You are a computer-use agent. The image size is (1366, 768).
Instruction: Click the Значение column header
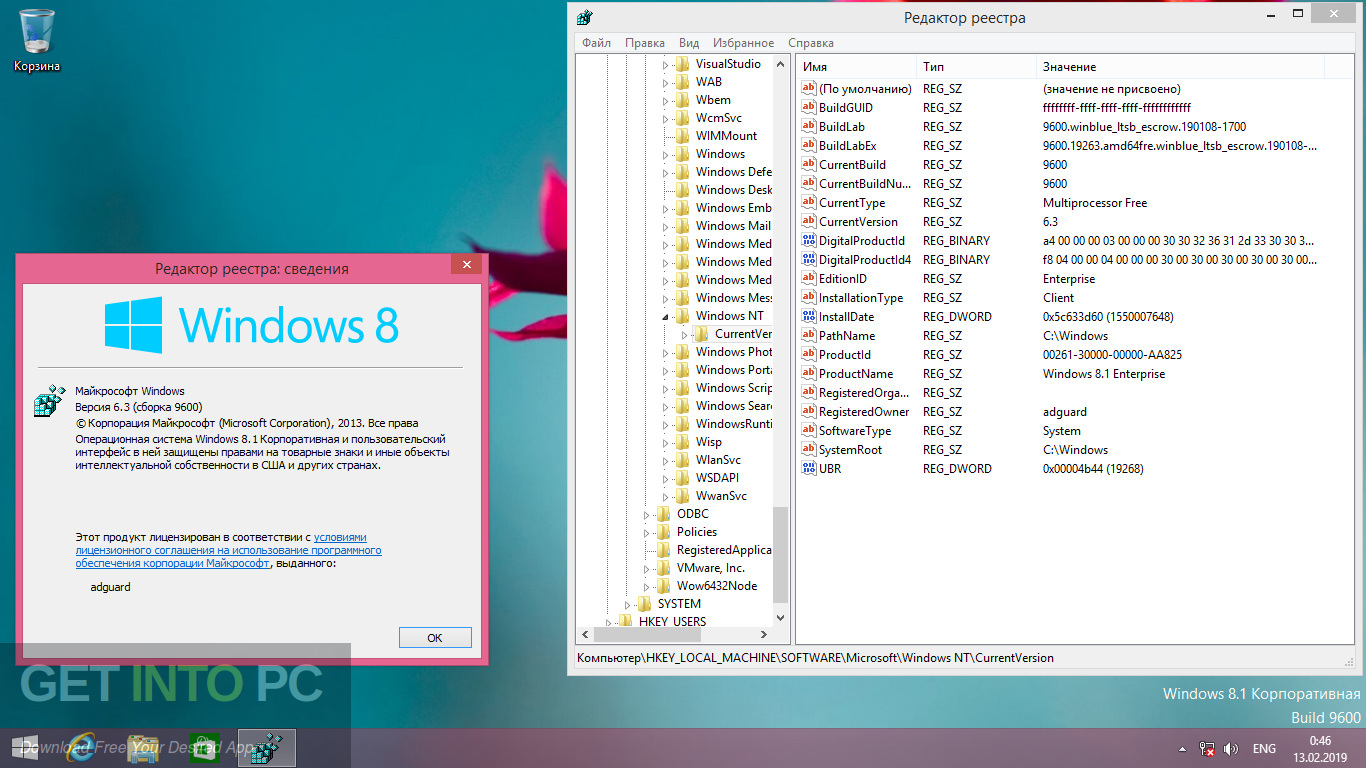(1181, 66)
